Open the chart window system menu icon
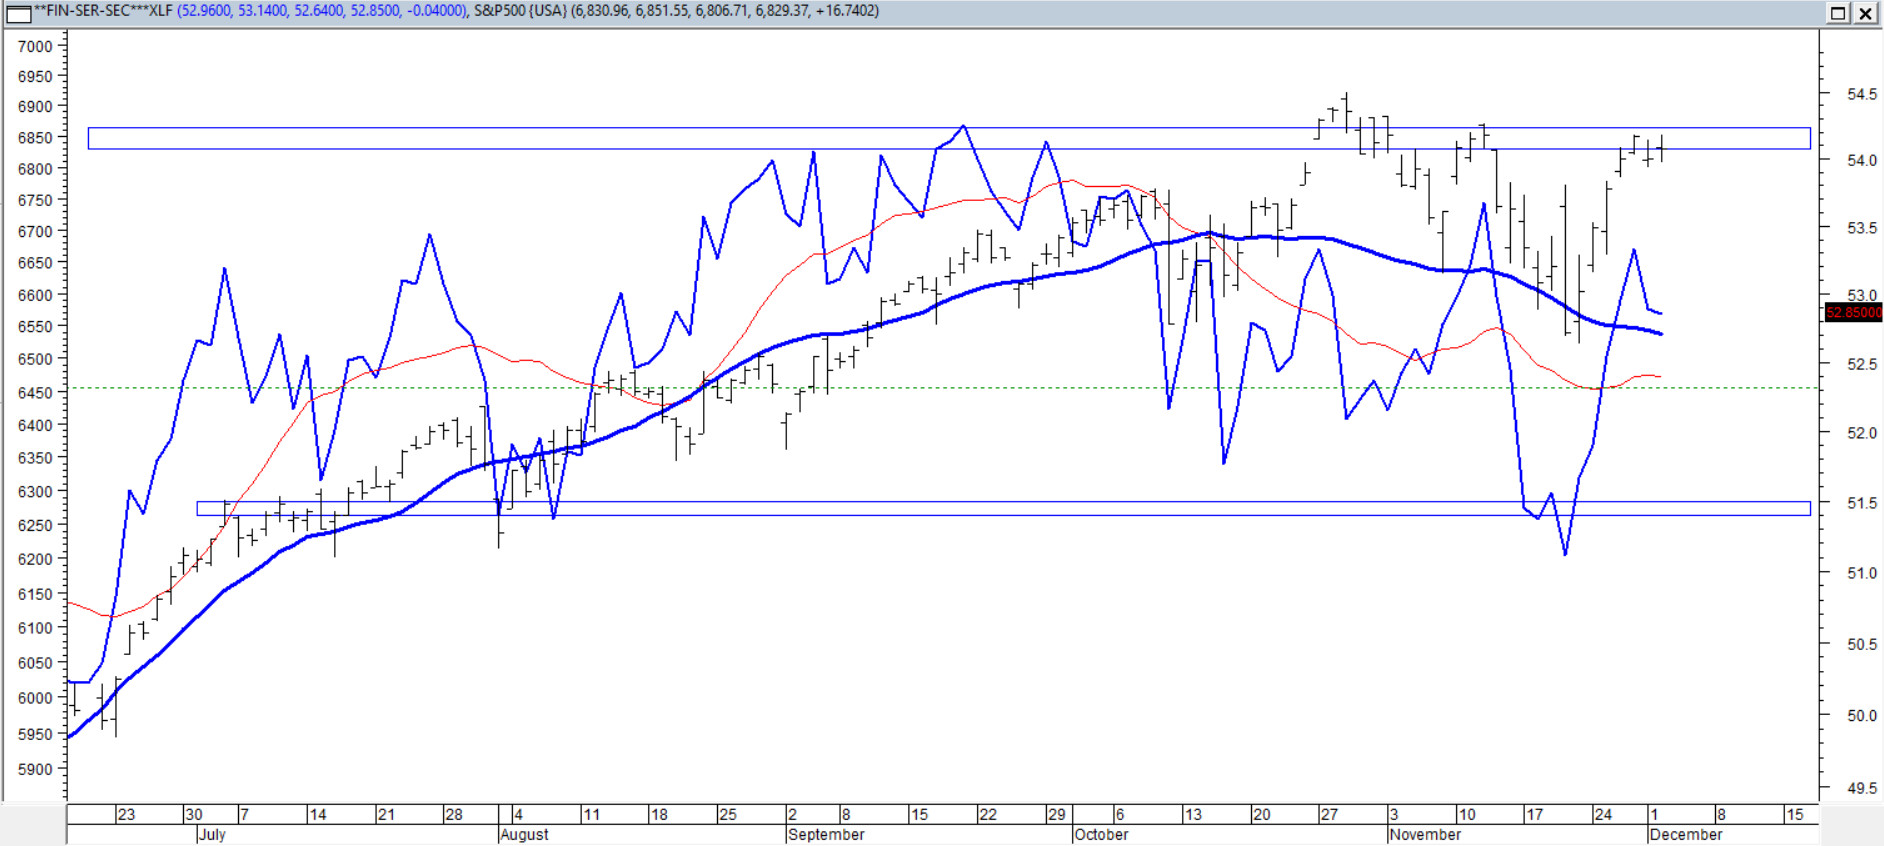This screenshot has width=1884, height=846. click(18, 13)
